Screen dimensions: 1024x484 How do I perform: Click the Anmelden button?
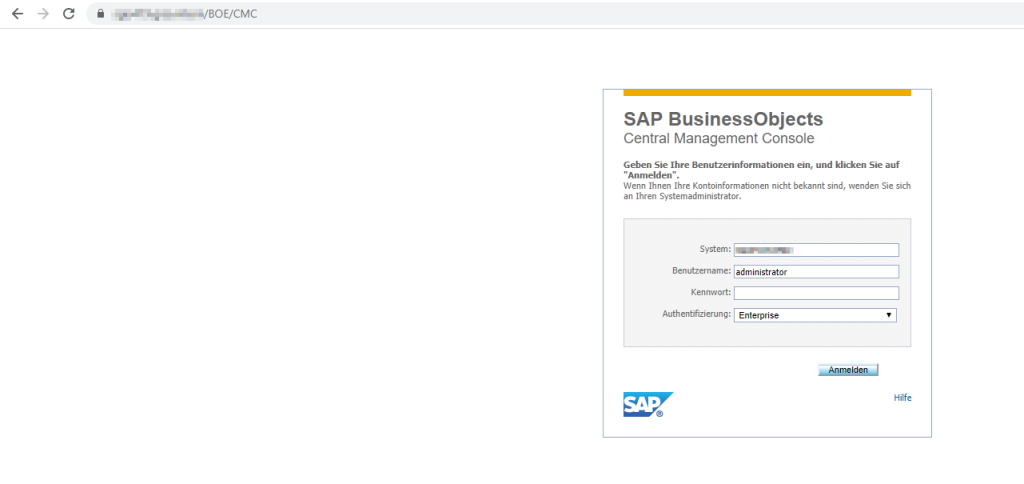(848, 370)
